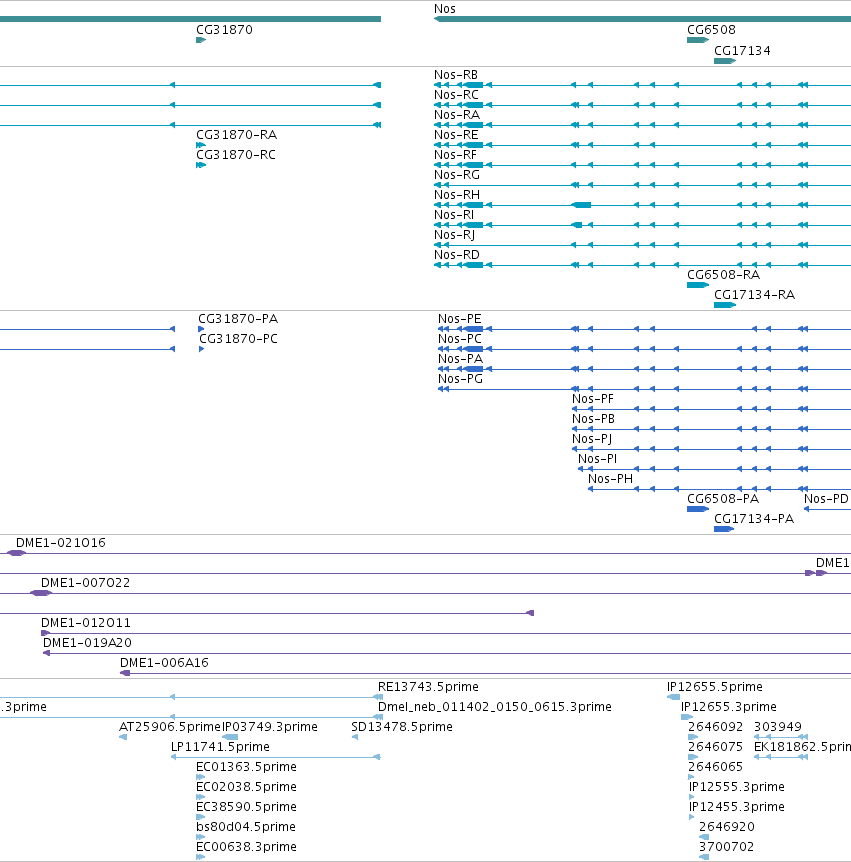851x862 pixels.
Task: Click the IP12455.3prime EST label
Action: point(737,806)
